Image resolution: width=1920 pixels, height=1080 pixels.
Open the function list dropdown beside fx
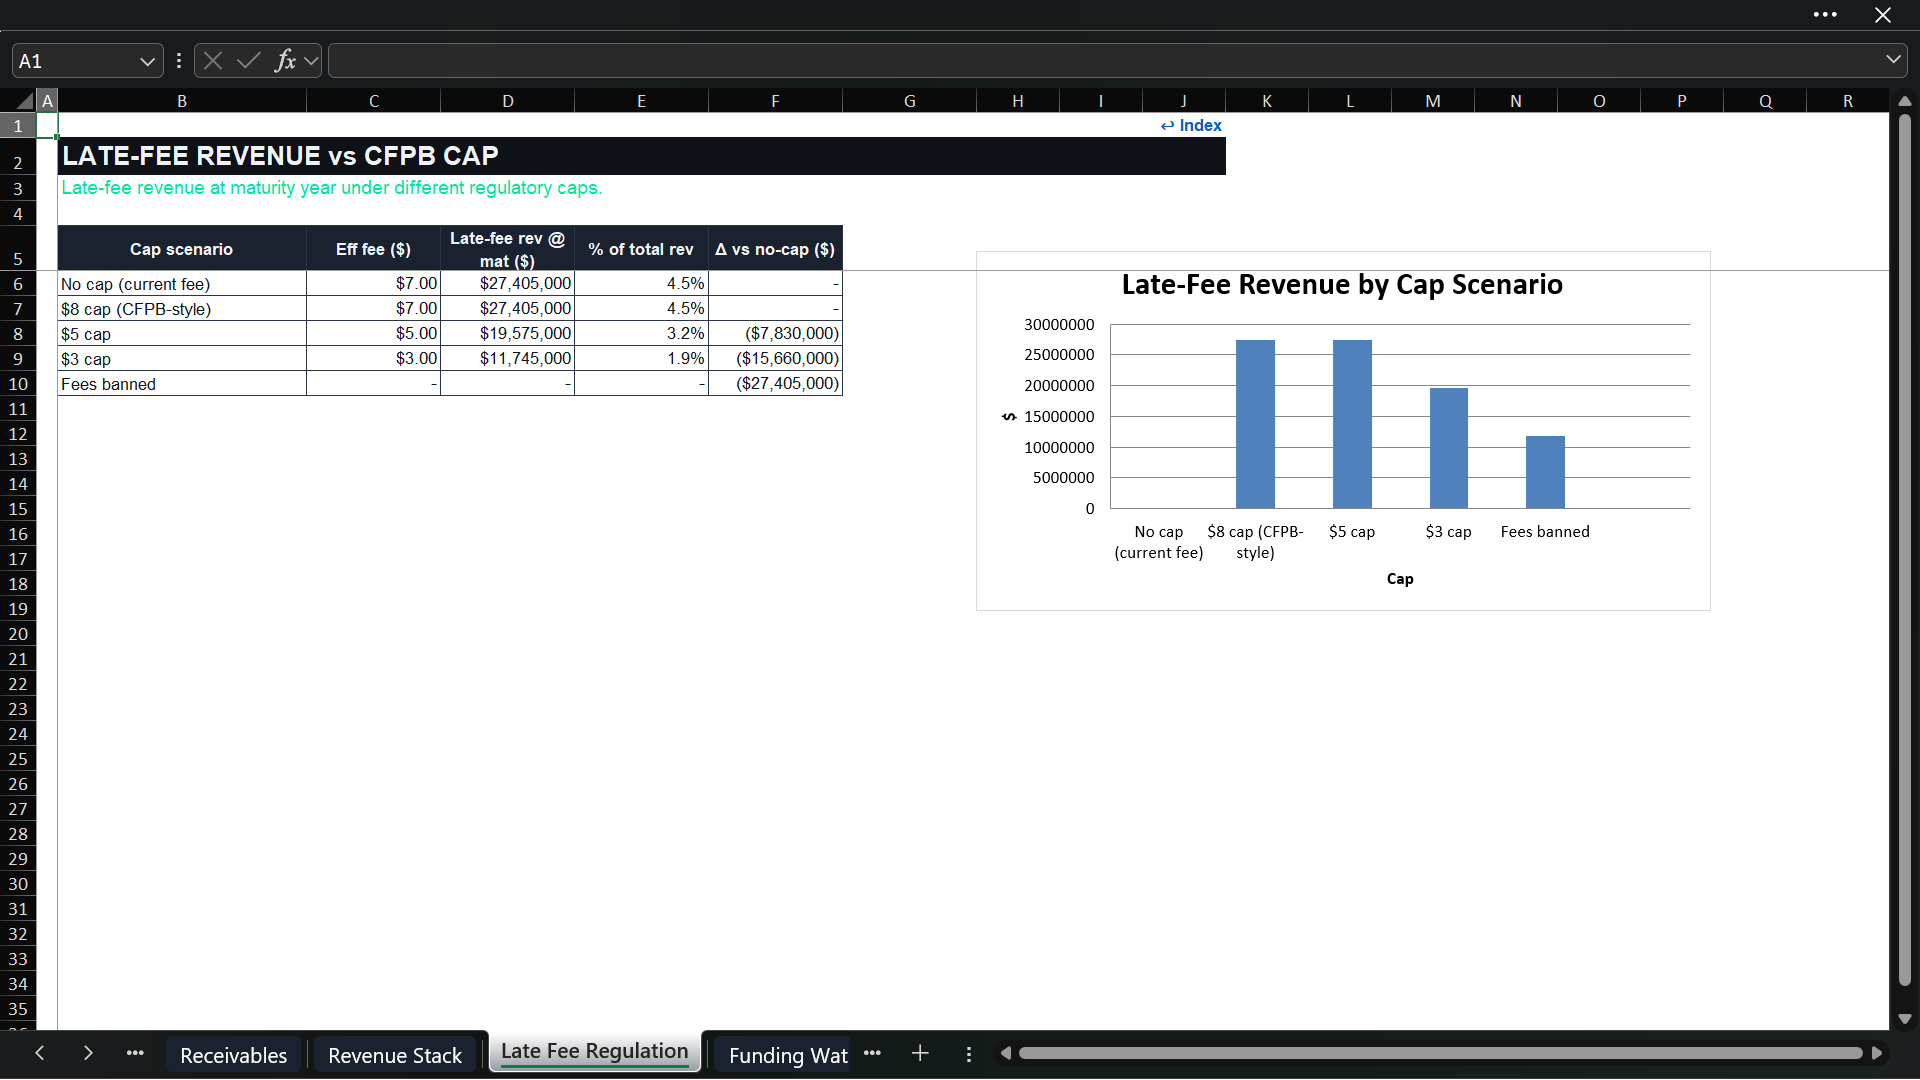pos(311,61)
